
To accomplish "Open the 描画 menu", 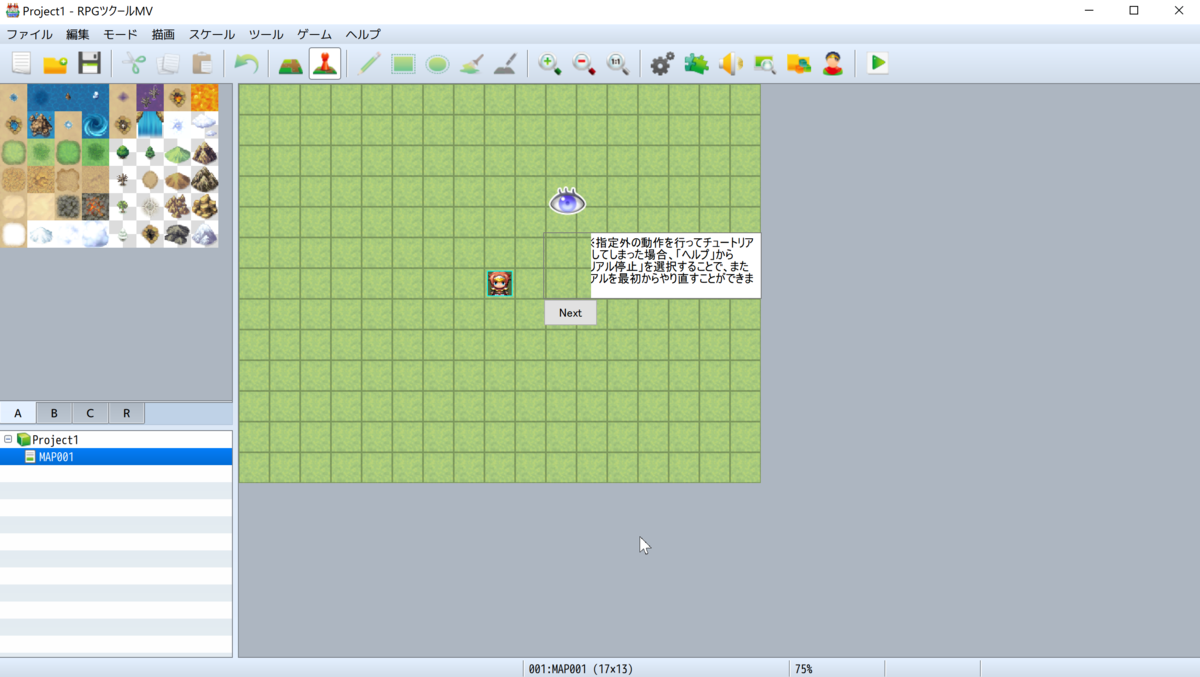I will pos(163,34).
